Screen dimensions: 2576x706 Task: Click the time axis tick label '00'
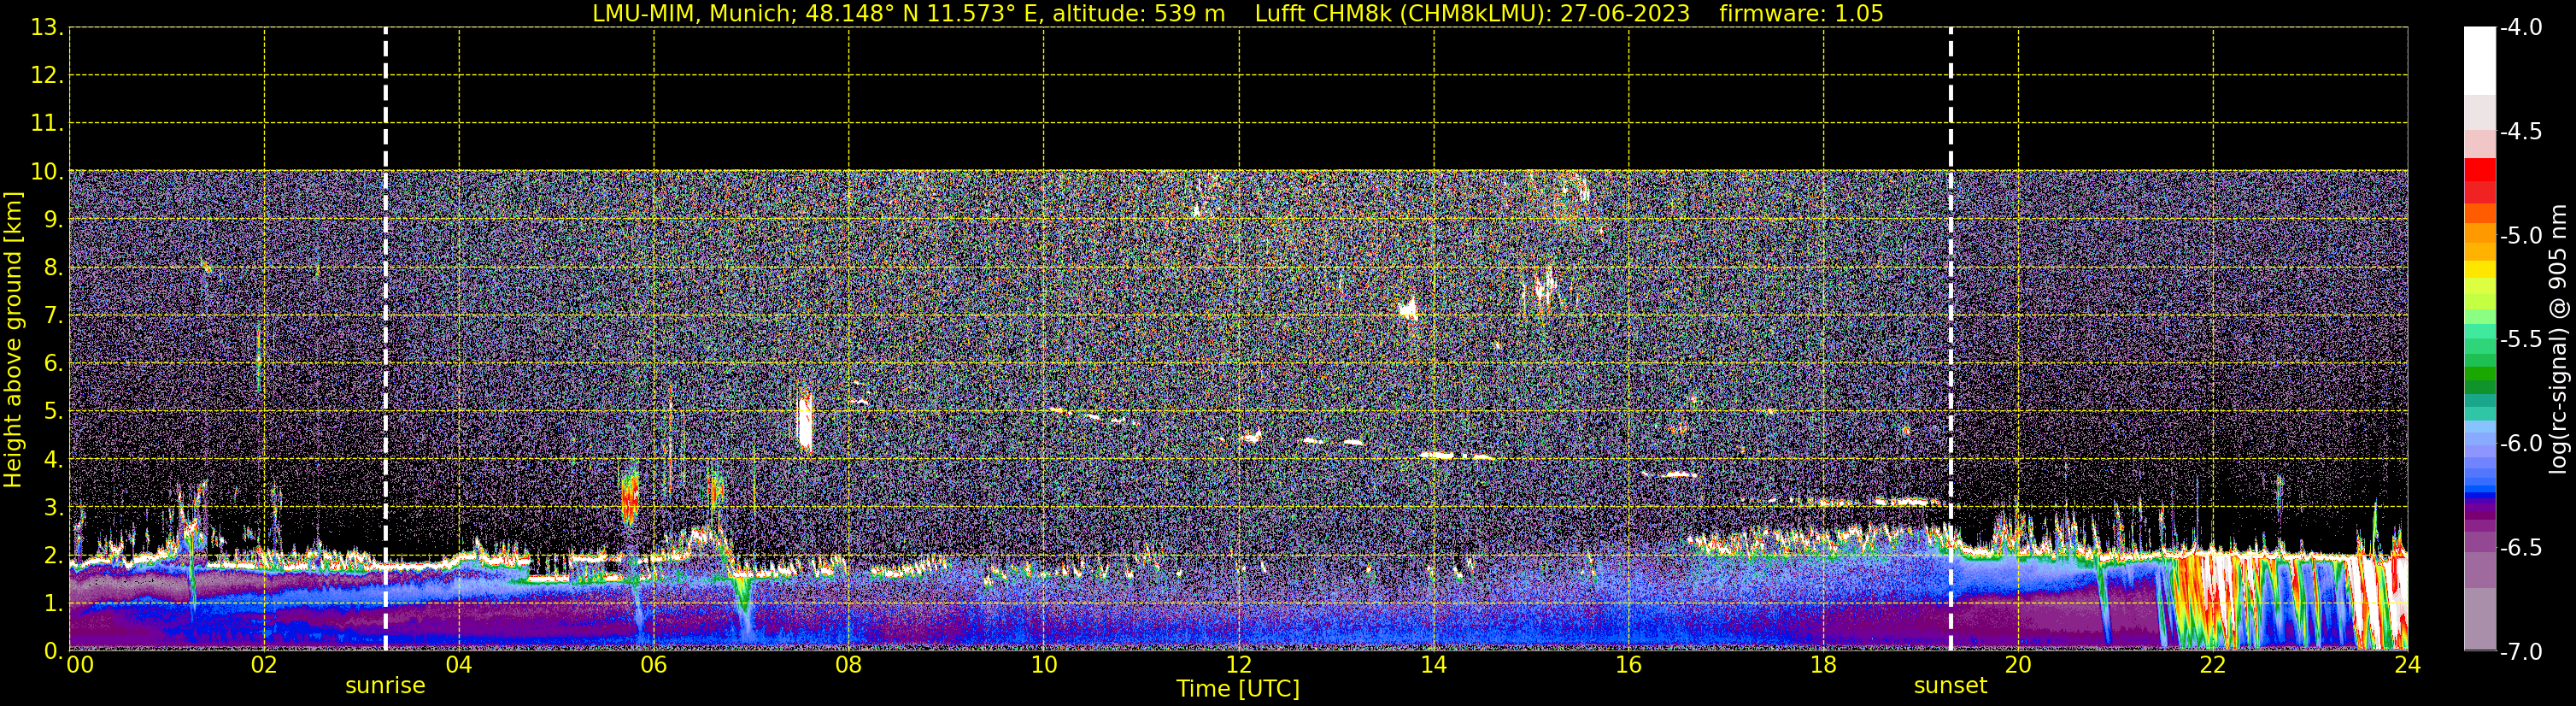click(x=80, y=665)
